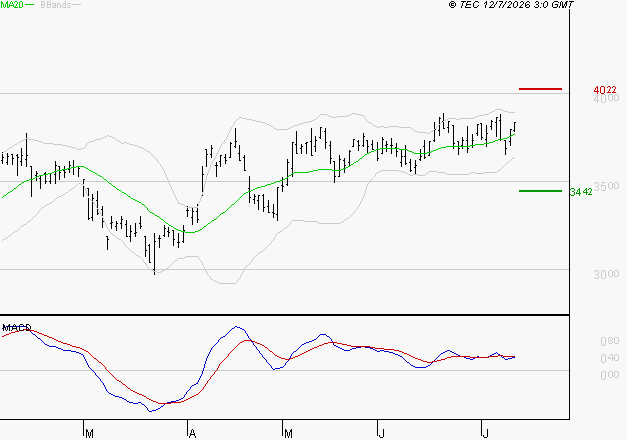Click the MACD indicator label
627x440 pixels.
pos(17,328)
